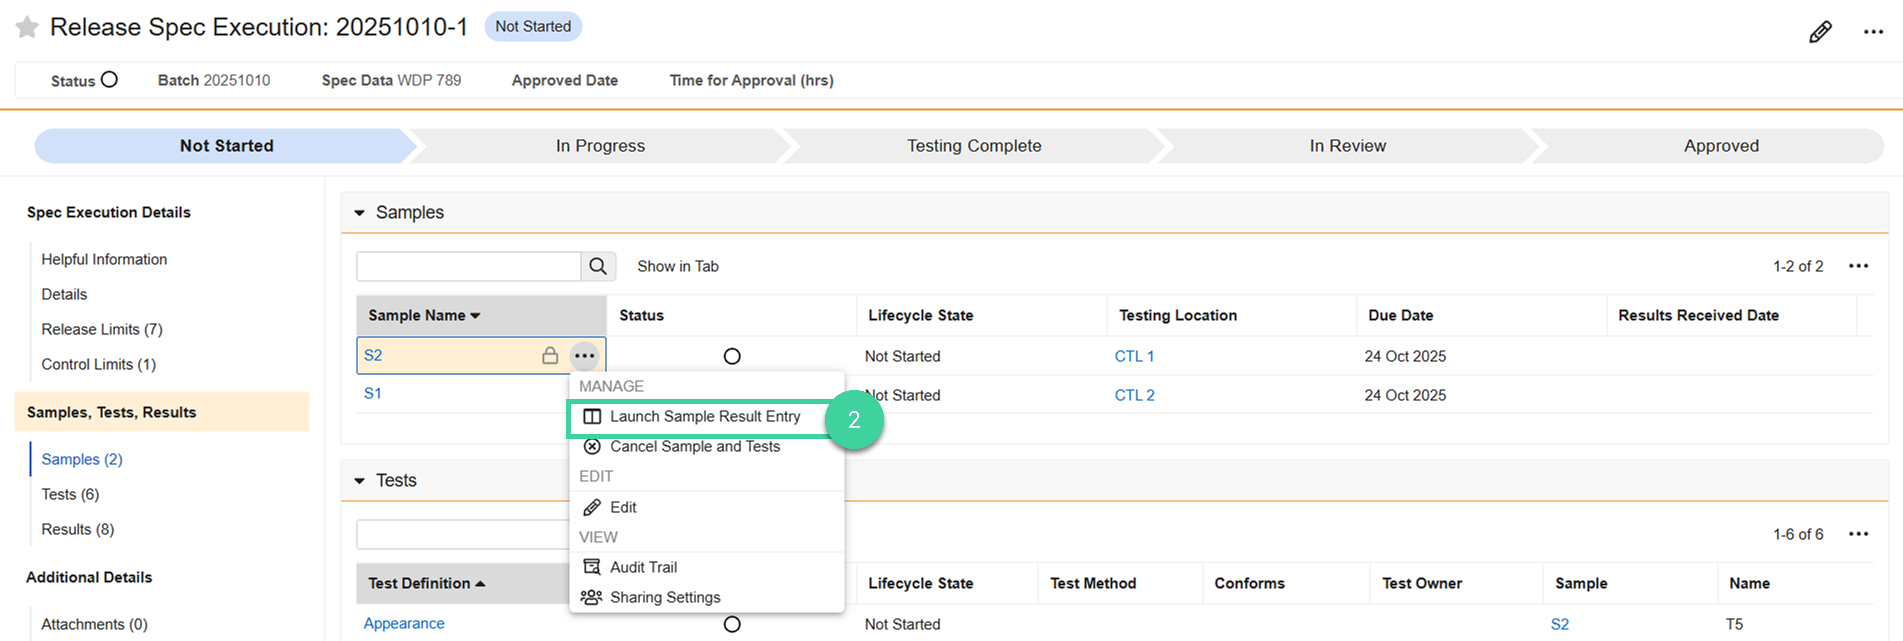Screen dimensions: 1903x641
Task: Click the Audit Trail icon in the menu
Action: [592, 567]
